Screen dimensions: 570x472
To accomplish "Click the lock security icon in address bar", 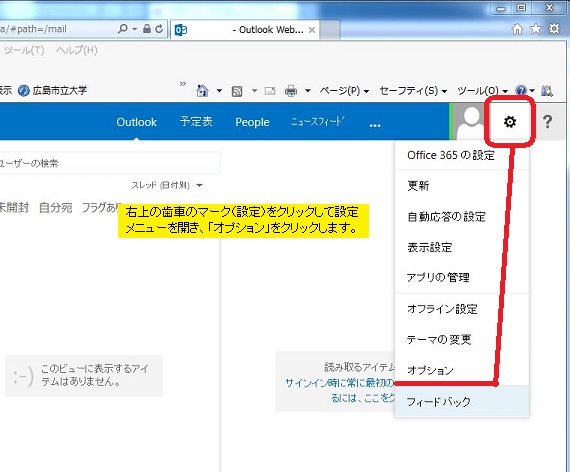I will (x=147, y=29).
